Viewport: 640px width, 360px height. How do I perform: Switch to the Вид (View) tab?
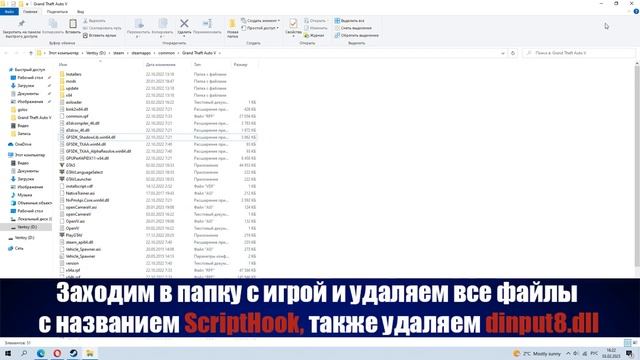pos(80,12)
